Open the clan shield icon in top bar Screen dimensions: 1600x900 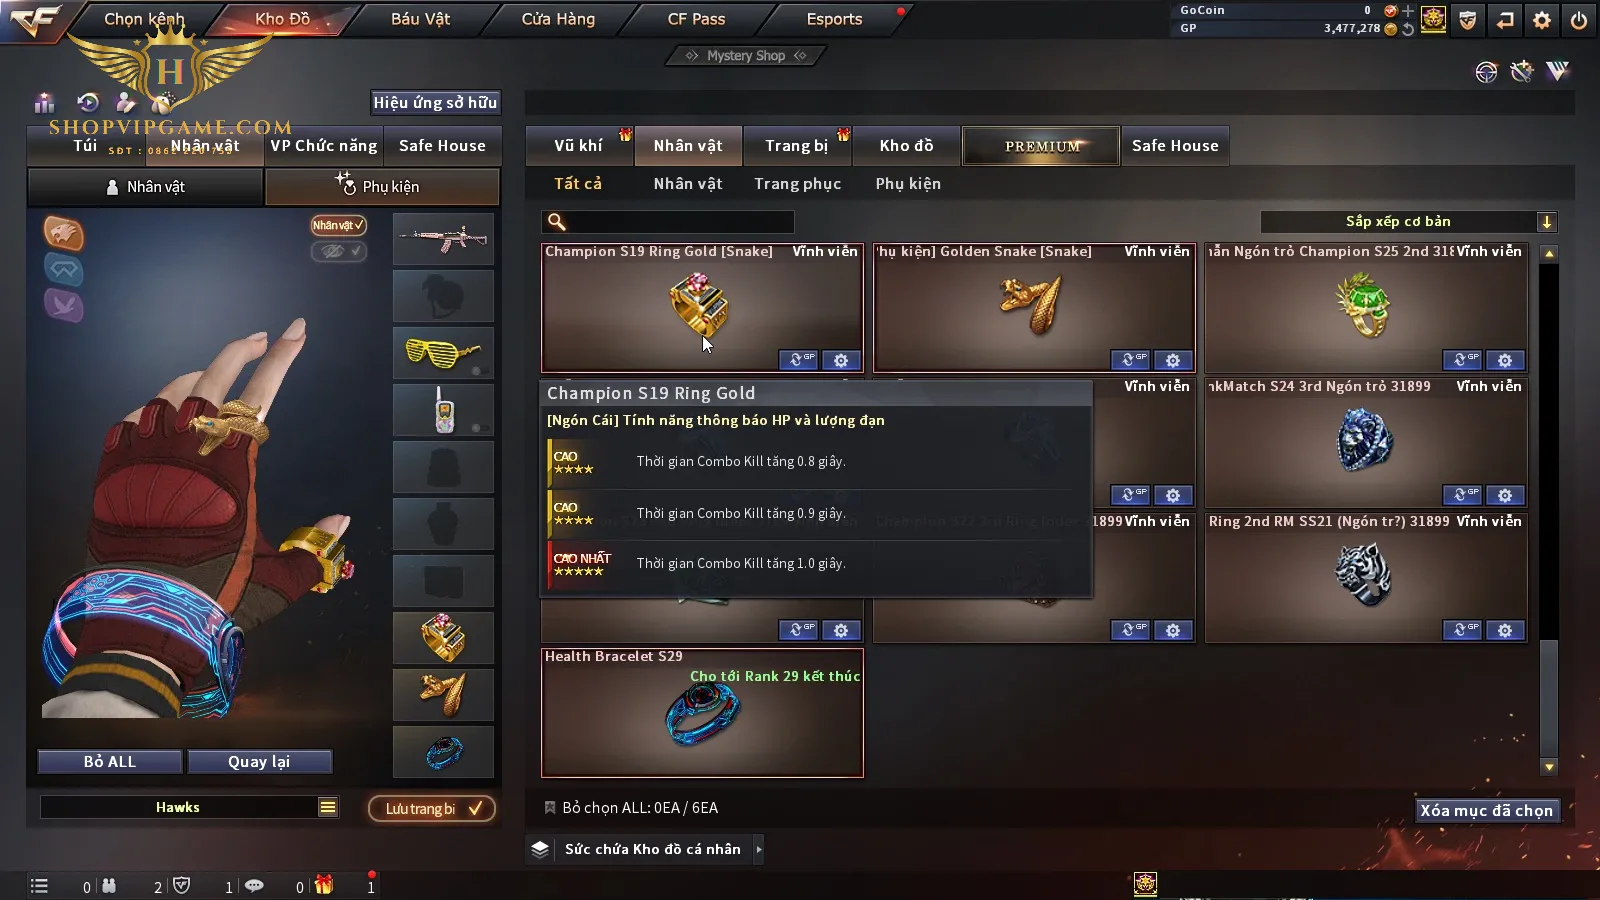[x=1468, y=20]
